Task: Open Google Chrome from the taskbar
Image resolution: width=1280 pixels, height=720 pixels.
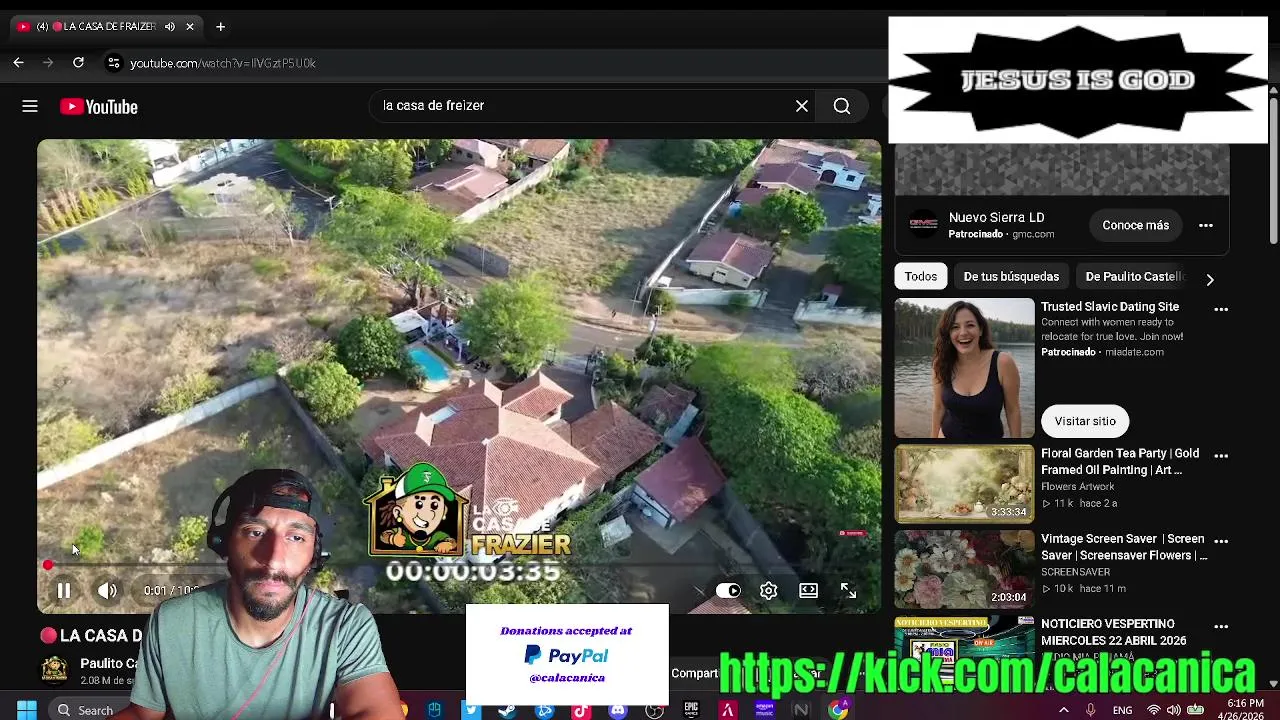Action: point(838,710)
